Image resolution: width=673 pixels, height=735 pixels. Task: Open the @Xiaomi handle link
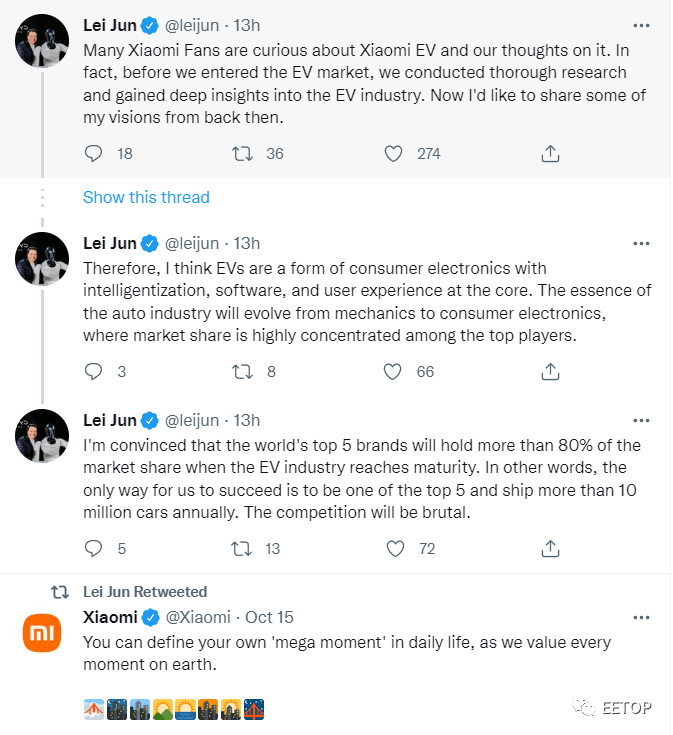(x=198, y=617)
